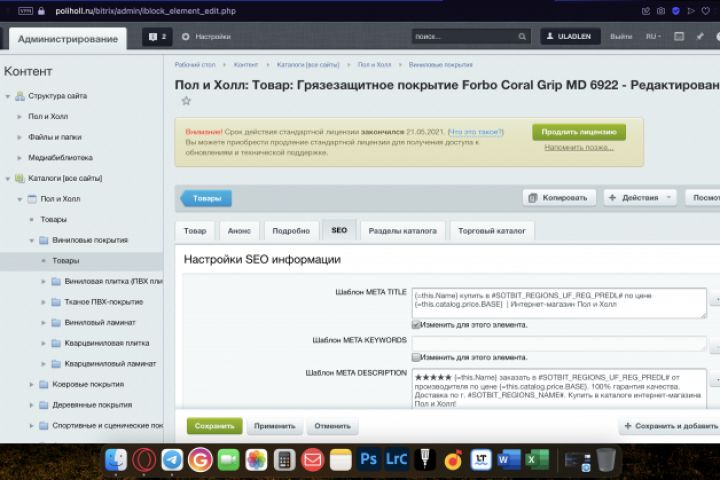Click the green Сохранить button
Viewport: 720px width, 480px height.
[x=214, y=426]
